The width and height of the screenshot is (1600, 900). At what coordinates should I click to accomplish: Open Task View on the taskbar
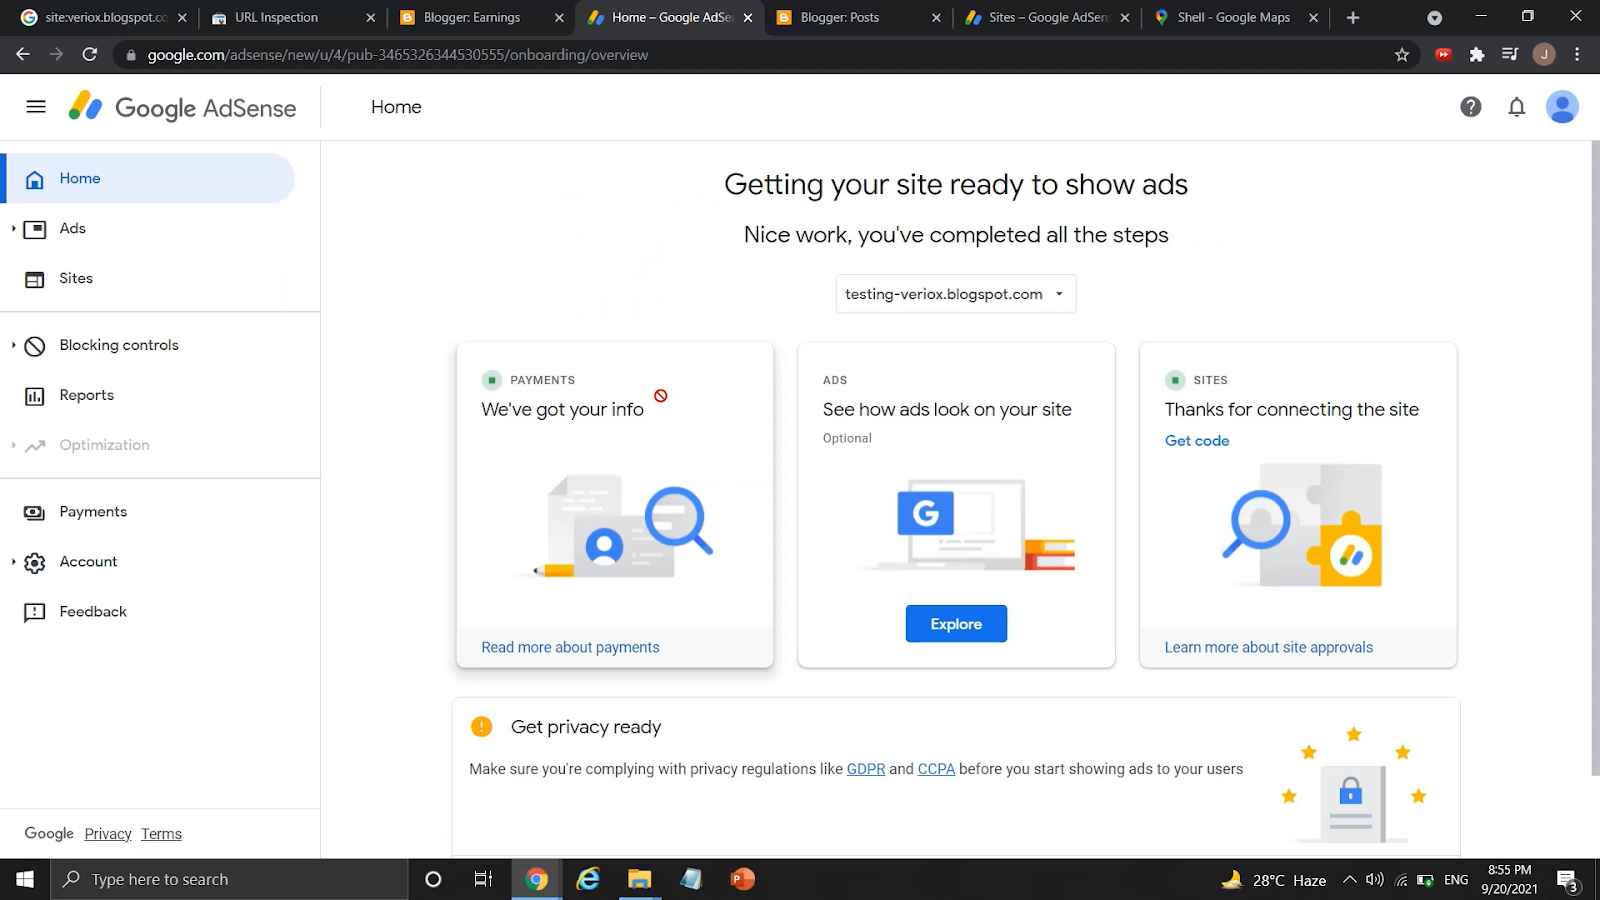(x=483, y=879)
